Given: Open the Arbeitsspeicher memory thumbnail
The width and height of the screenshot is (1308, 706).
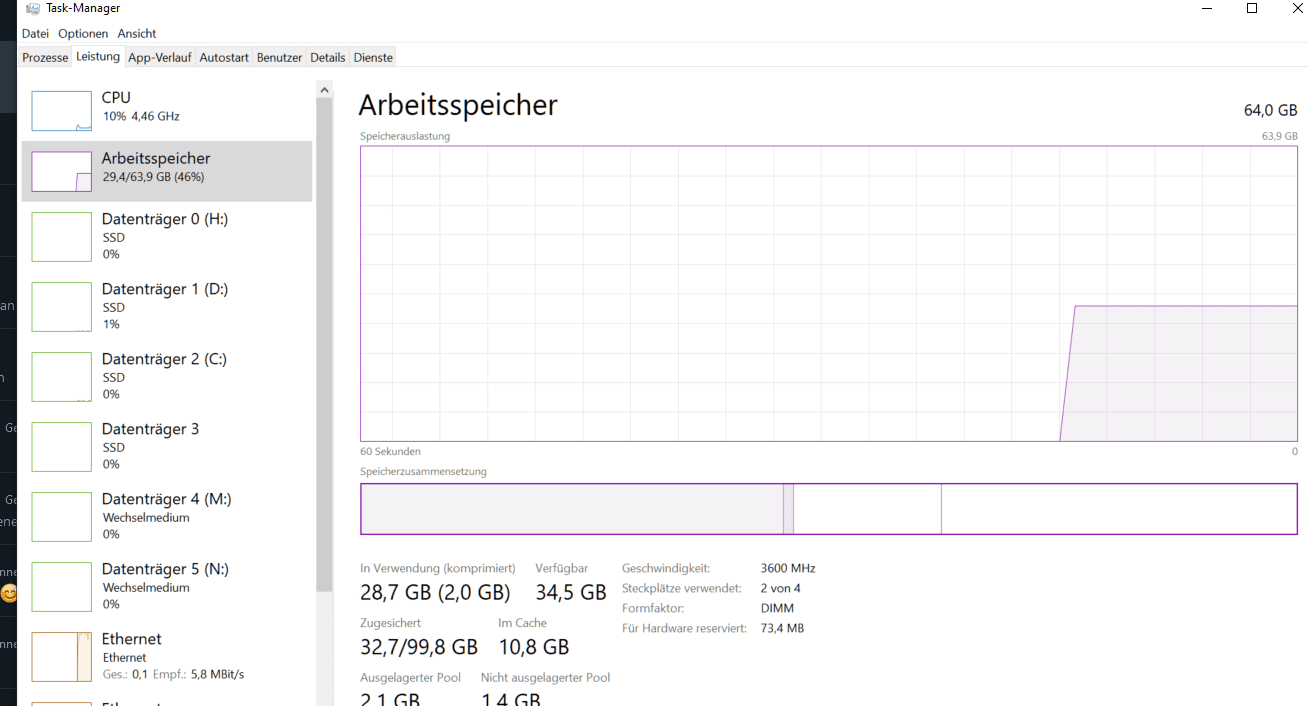Looking at the screenshot, I should pyautogui.click(x=61, y=171).
